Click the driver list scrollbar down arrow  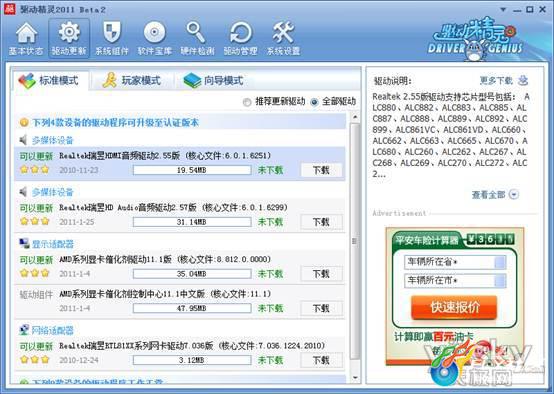355,378
